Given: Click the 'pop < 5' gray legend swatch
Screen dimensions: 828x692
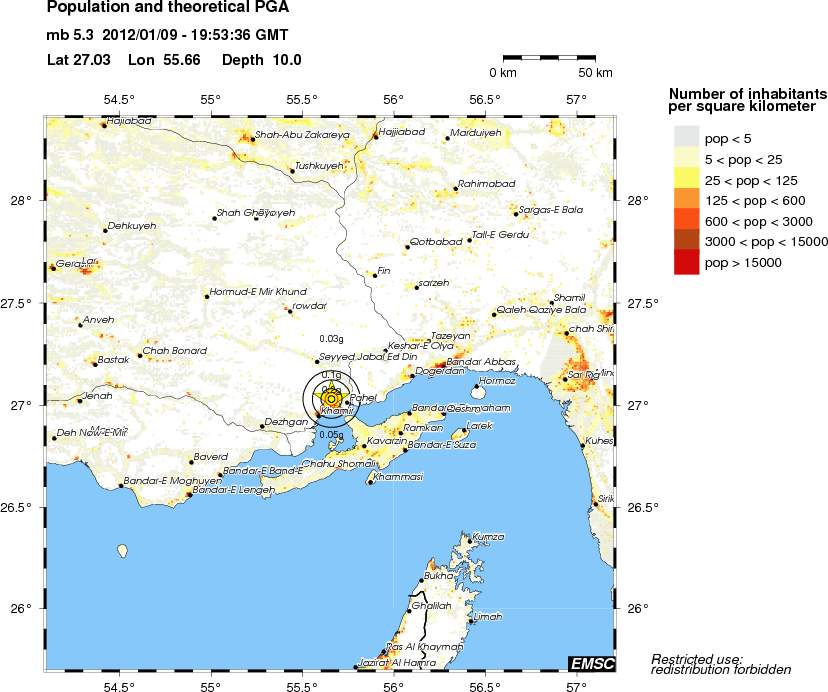Looking at the screenshot, I should point(685,137).
